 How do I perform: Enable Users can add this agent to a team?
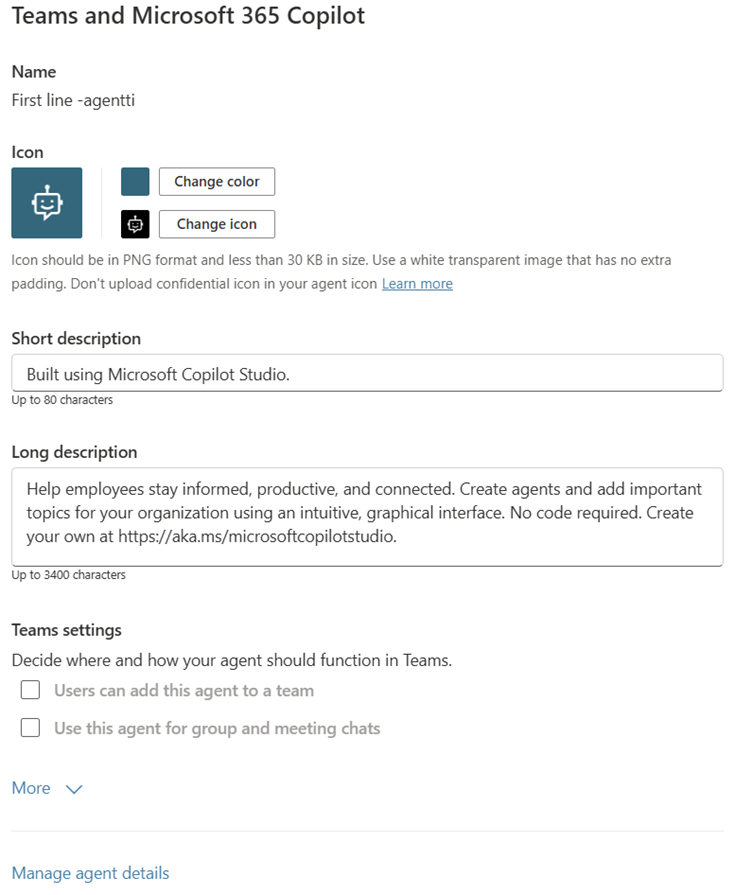pos(31,690)
